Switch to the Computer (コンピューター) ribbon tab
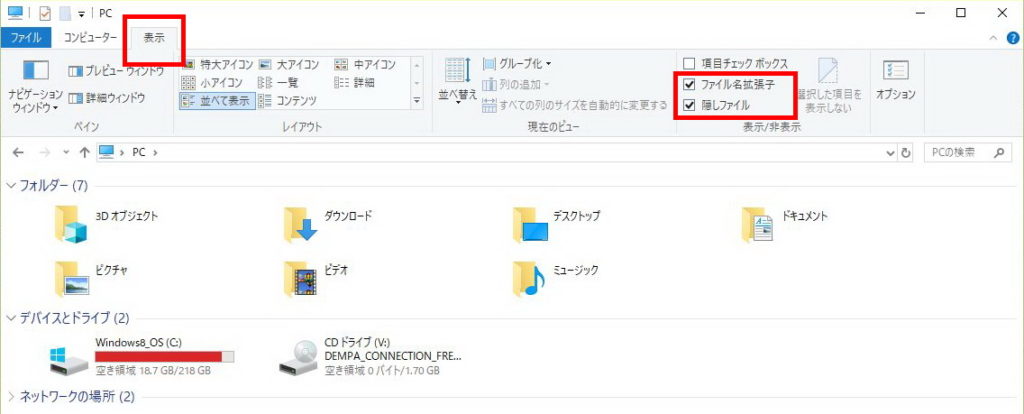This screenshot has width=1024, height=414. pos(90,38)
